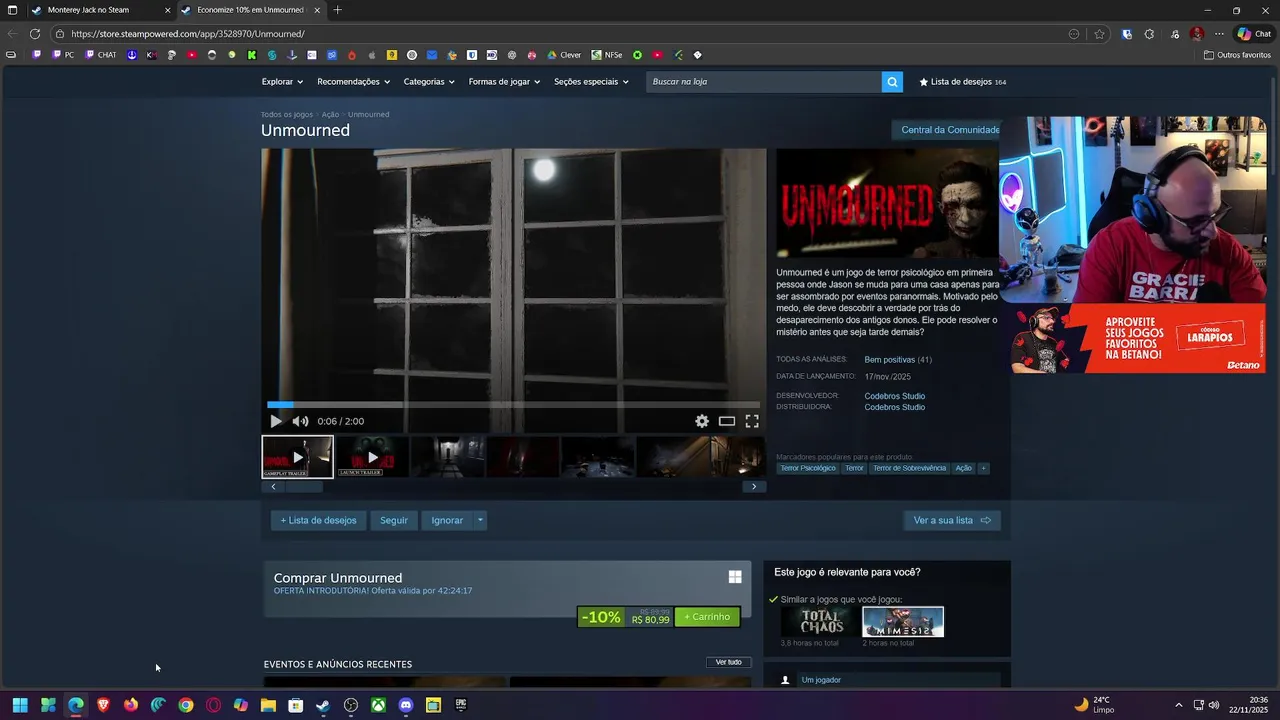Open the Mimesis similar game thumbnail
Viewport: 1280px width, 720px height.
pyautogui.click(x=902, y=622)
